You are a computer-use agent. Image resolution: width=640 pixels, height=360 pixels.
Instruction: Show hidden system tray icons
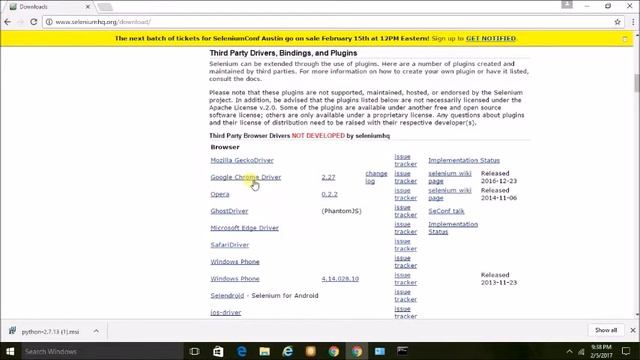(569, 351)
